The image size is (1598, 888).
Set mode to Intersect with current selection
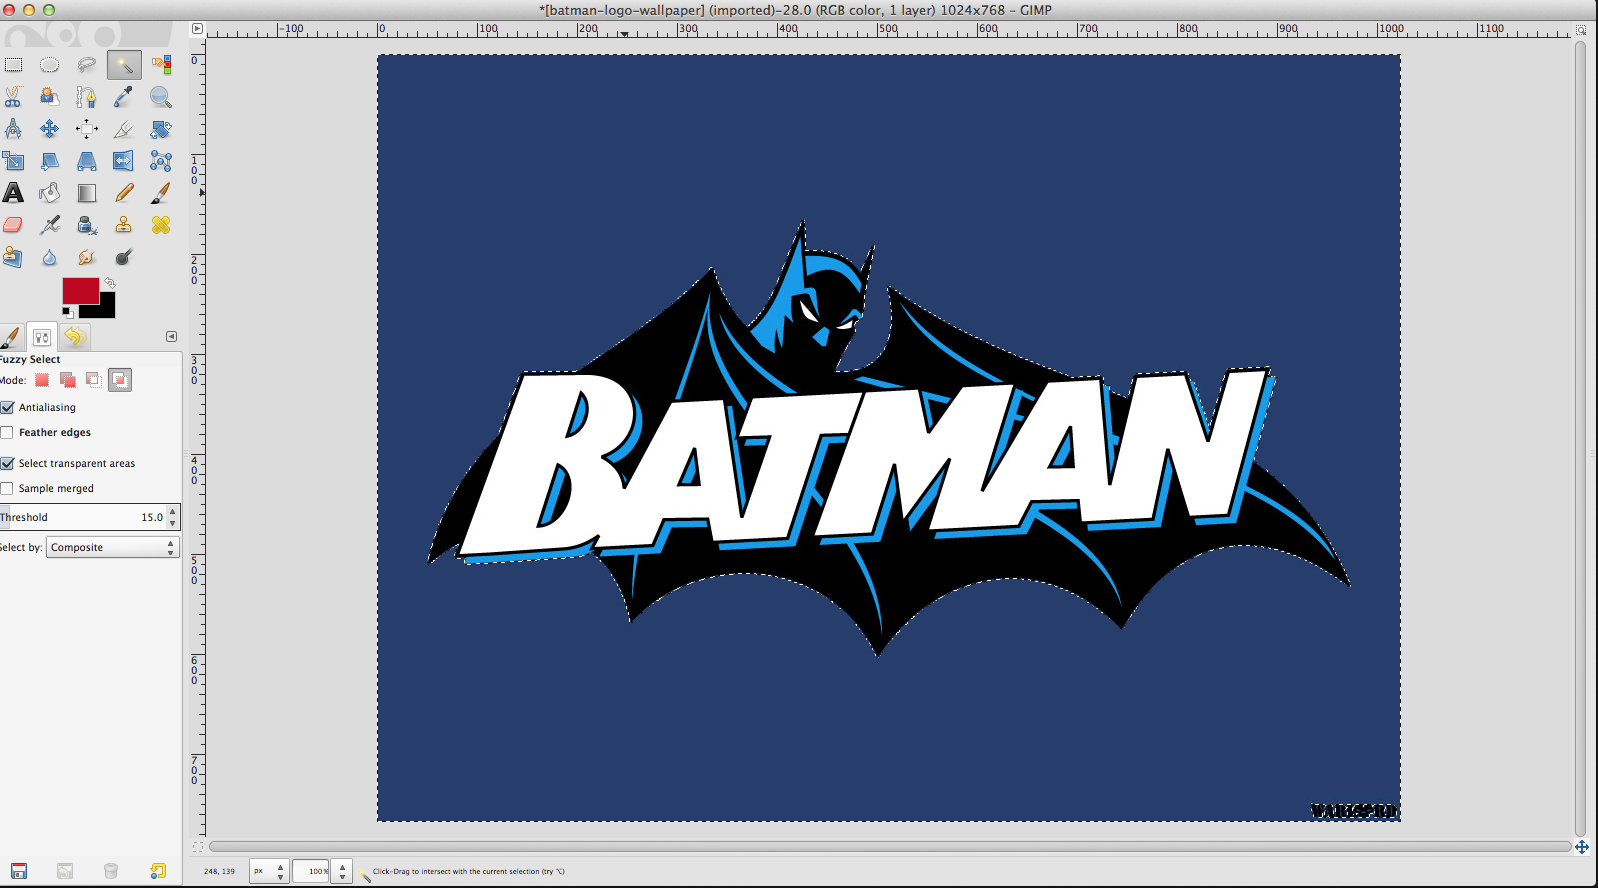pyautogui.click(x=120, y=380)
